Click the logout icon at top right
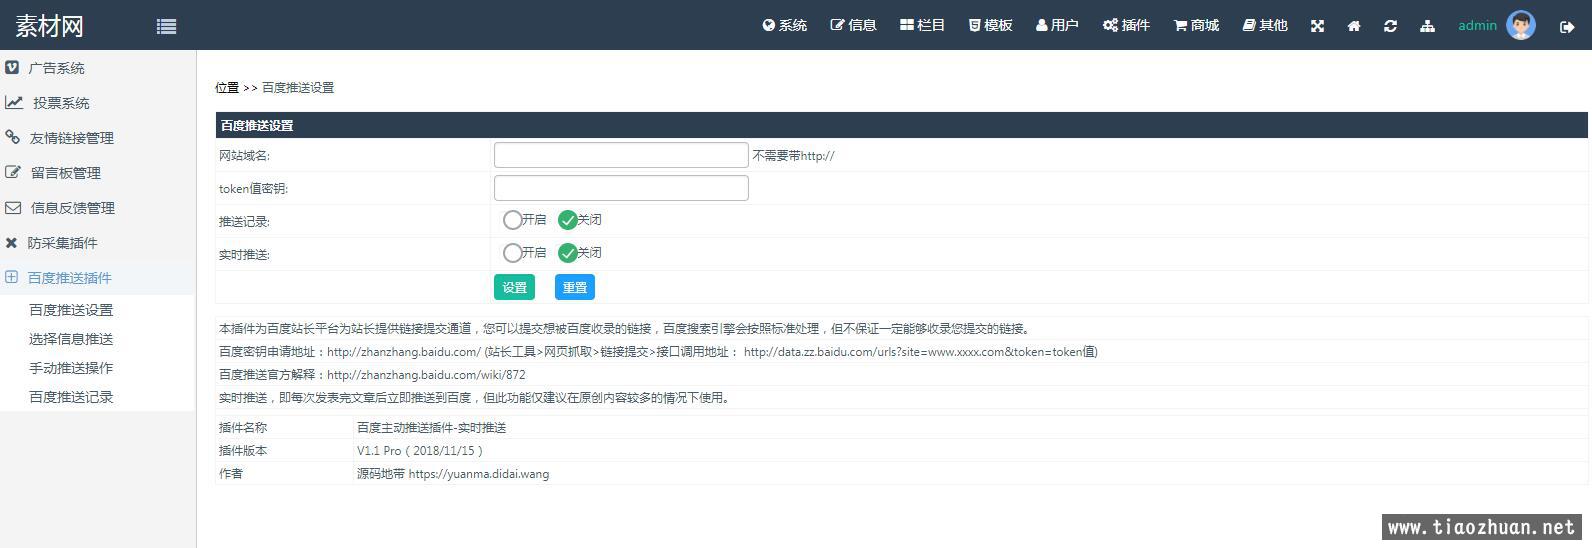The height and width of the screenshot is (548, 1592). (x=1566, y=27)
